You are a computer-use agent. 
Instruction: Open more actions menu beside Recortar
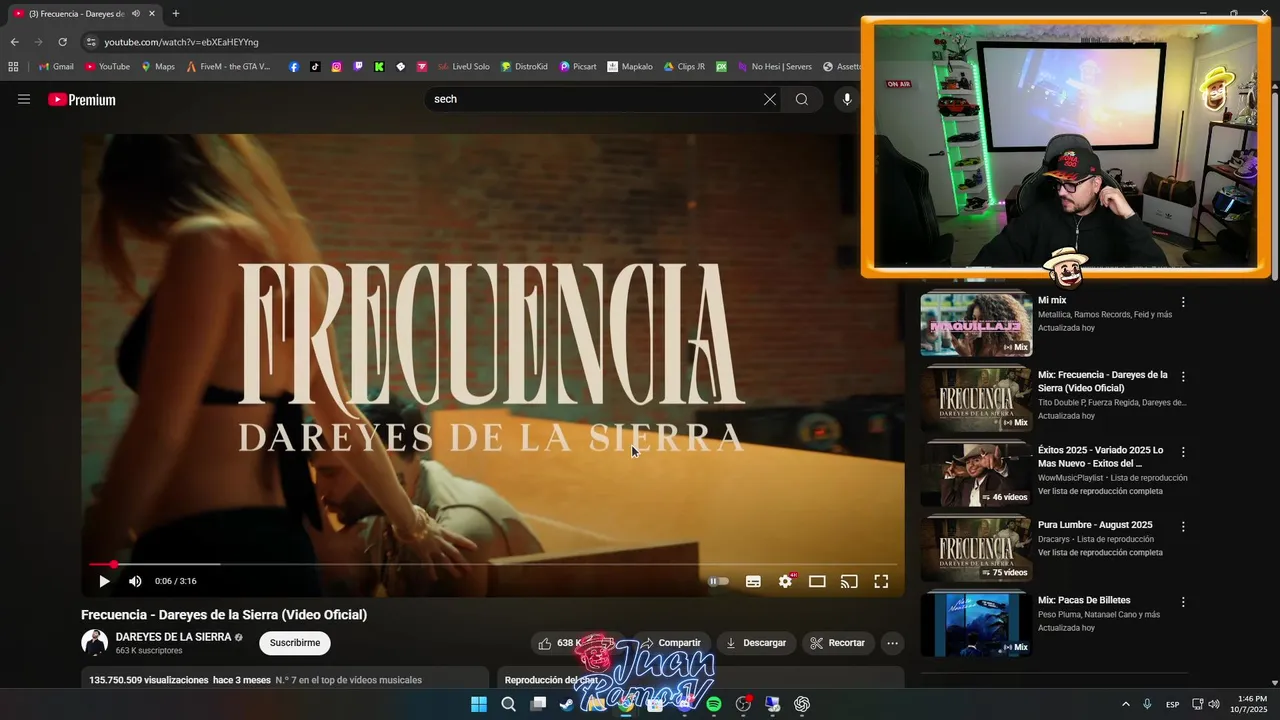(x=893, y=643)
